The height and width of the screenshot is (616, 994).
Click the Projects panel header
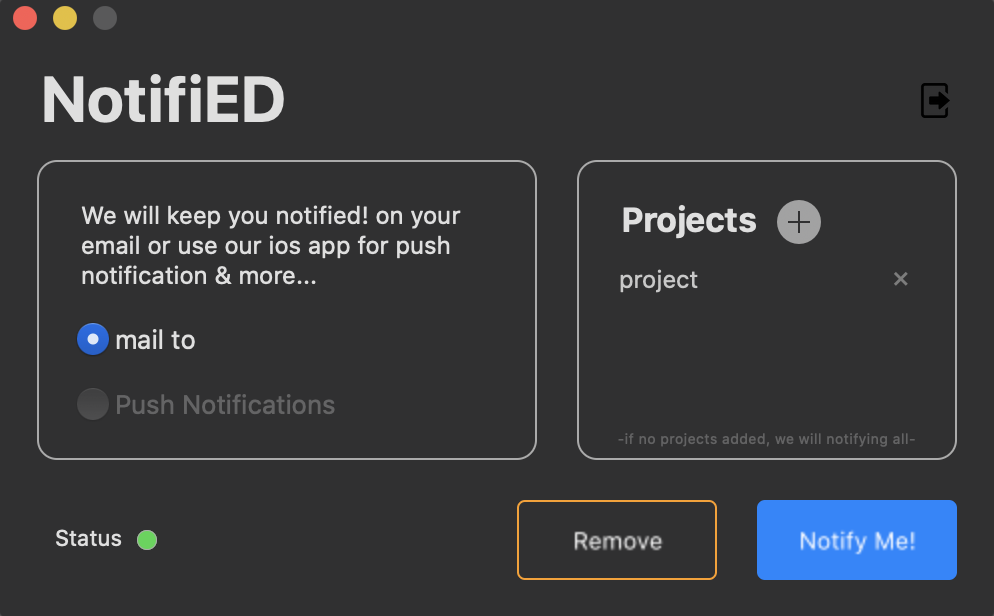point(688,221)
